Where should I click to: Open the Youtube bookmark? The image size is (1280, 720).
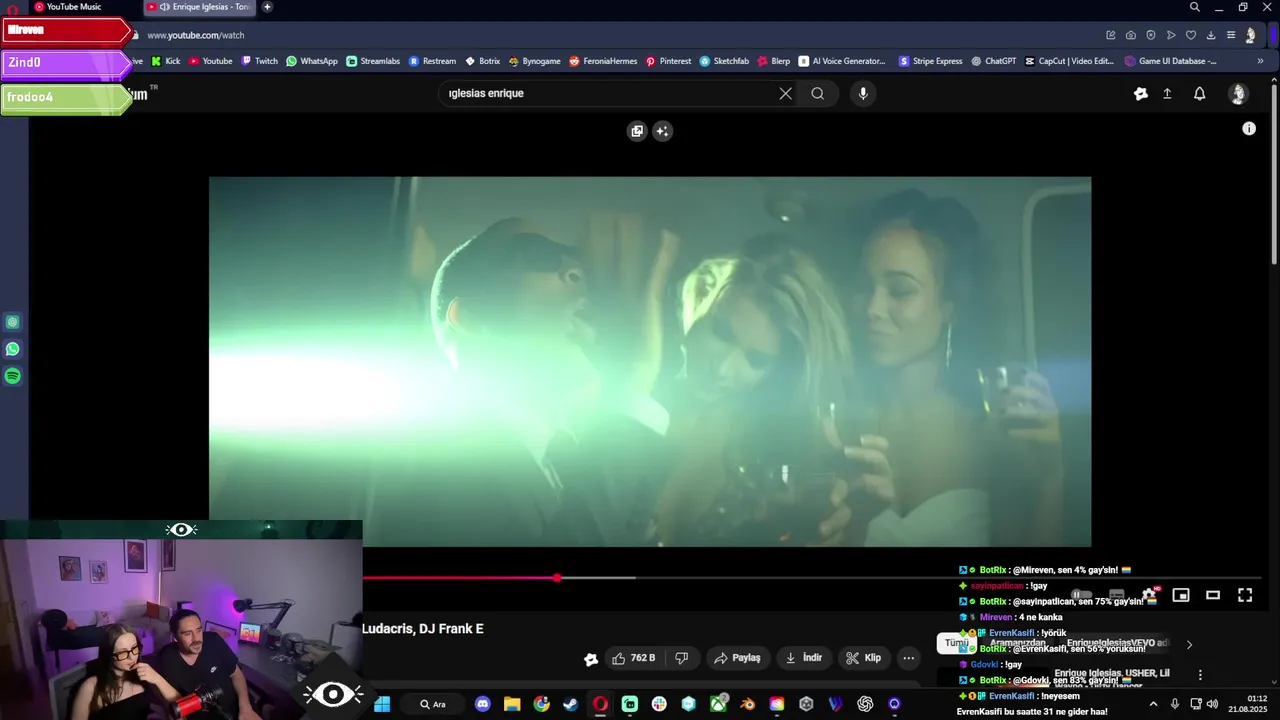(210, 61)
